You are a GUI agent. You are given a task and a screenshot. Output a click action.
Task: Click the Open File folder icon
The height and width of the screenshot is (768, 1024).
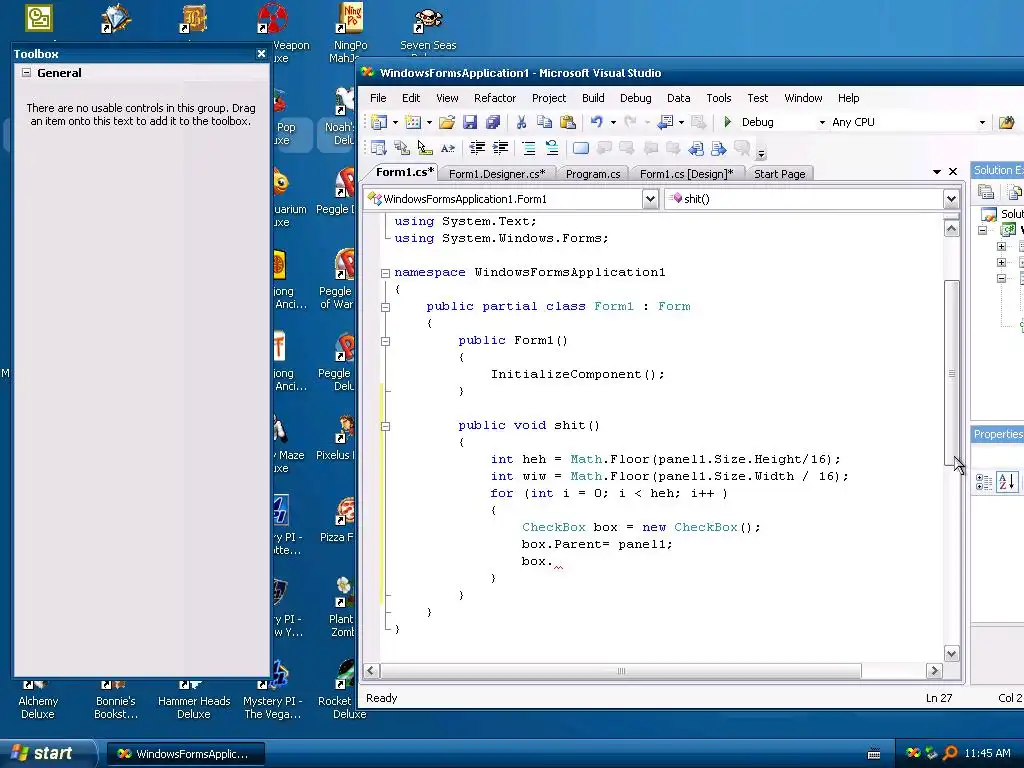click(447, 122)
